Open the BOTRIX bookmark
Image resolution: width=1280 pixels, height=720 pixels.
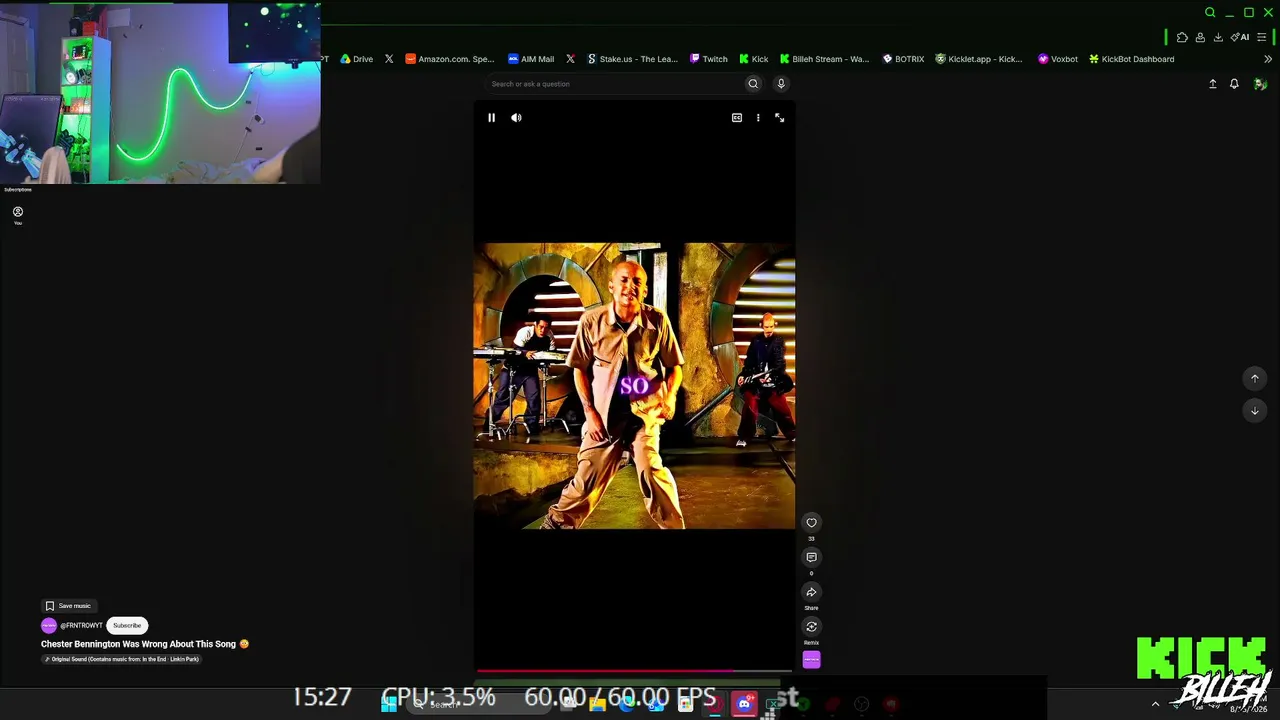point(903,59)
